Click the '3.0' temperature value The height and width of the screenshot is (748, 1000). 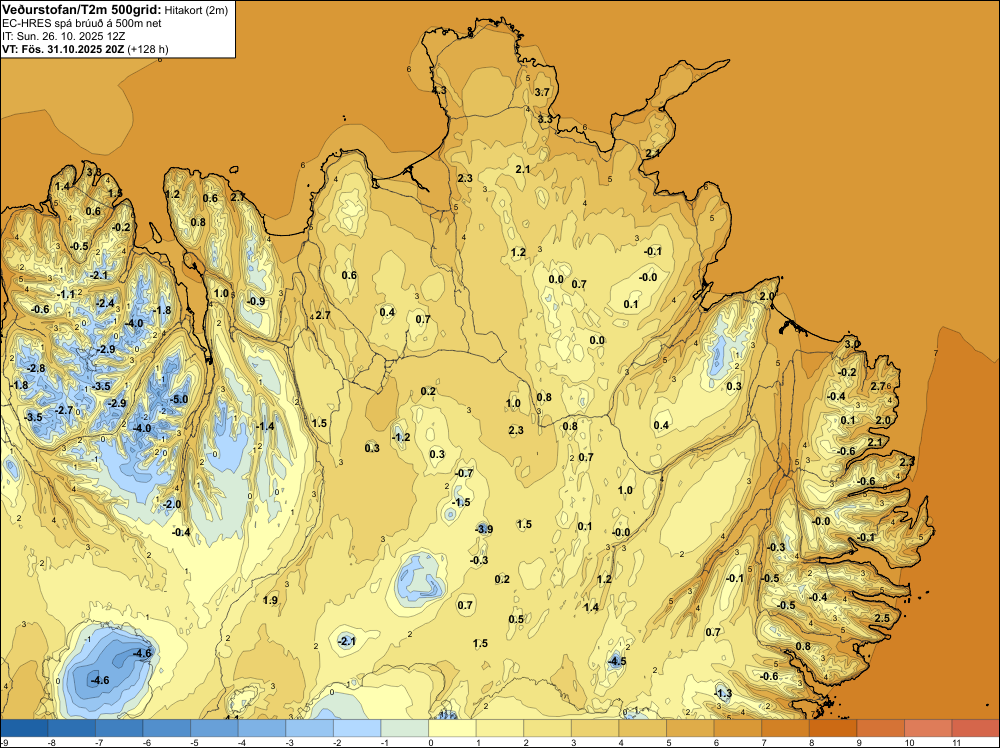(x=852, y=344)
